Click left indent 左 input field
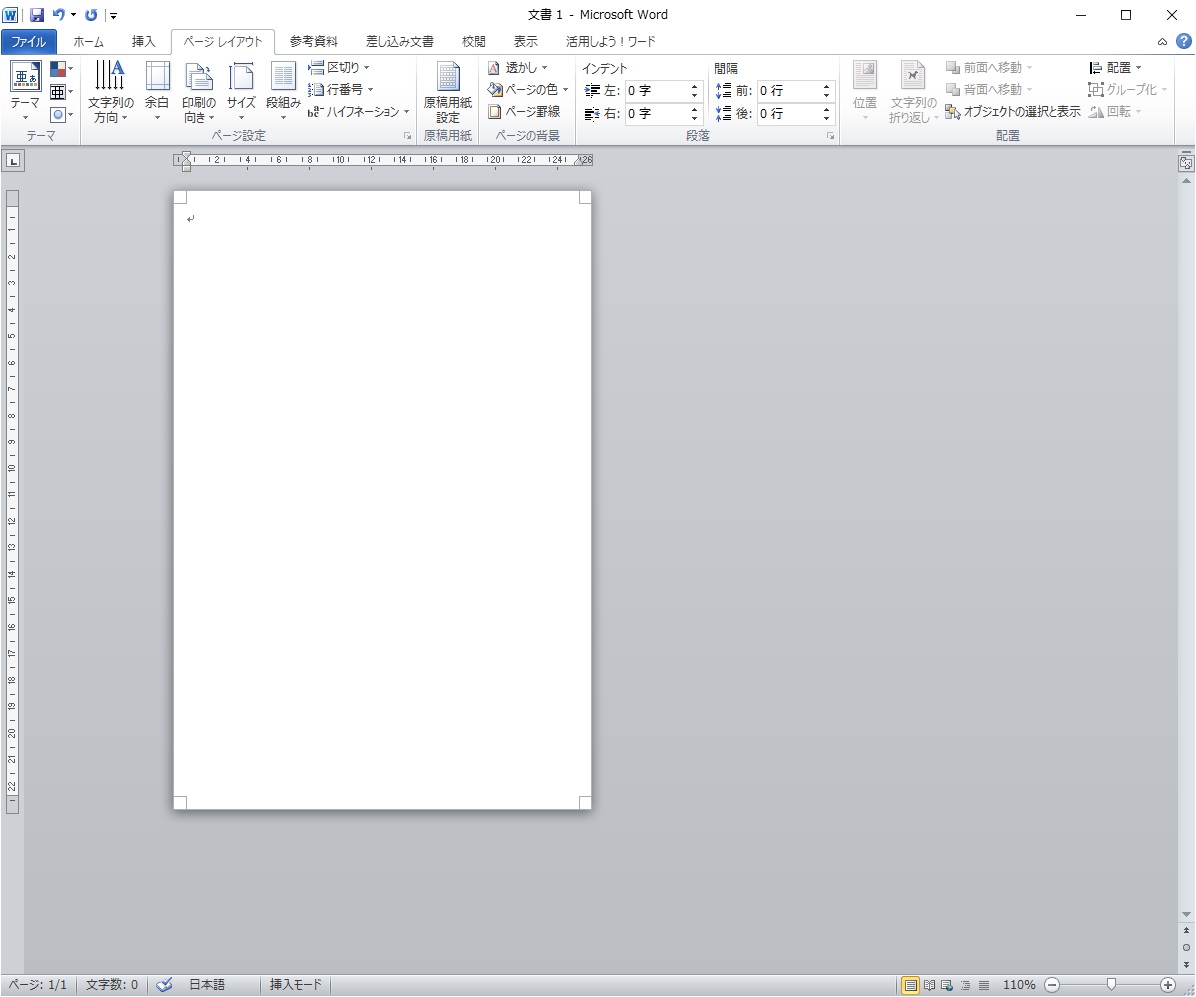Viewport: 1196px width, 997px height. coord(656,91)
